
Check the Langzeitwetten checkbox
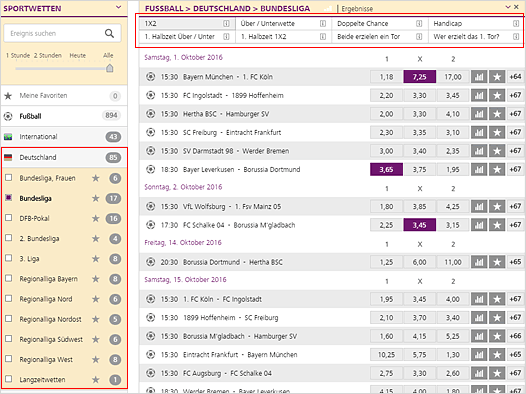click(x=9, y=379)
